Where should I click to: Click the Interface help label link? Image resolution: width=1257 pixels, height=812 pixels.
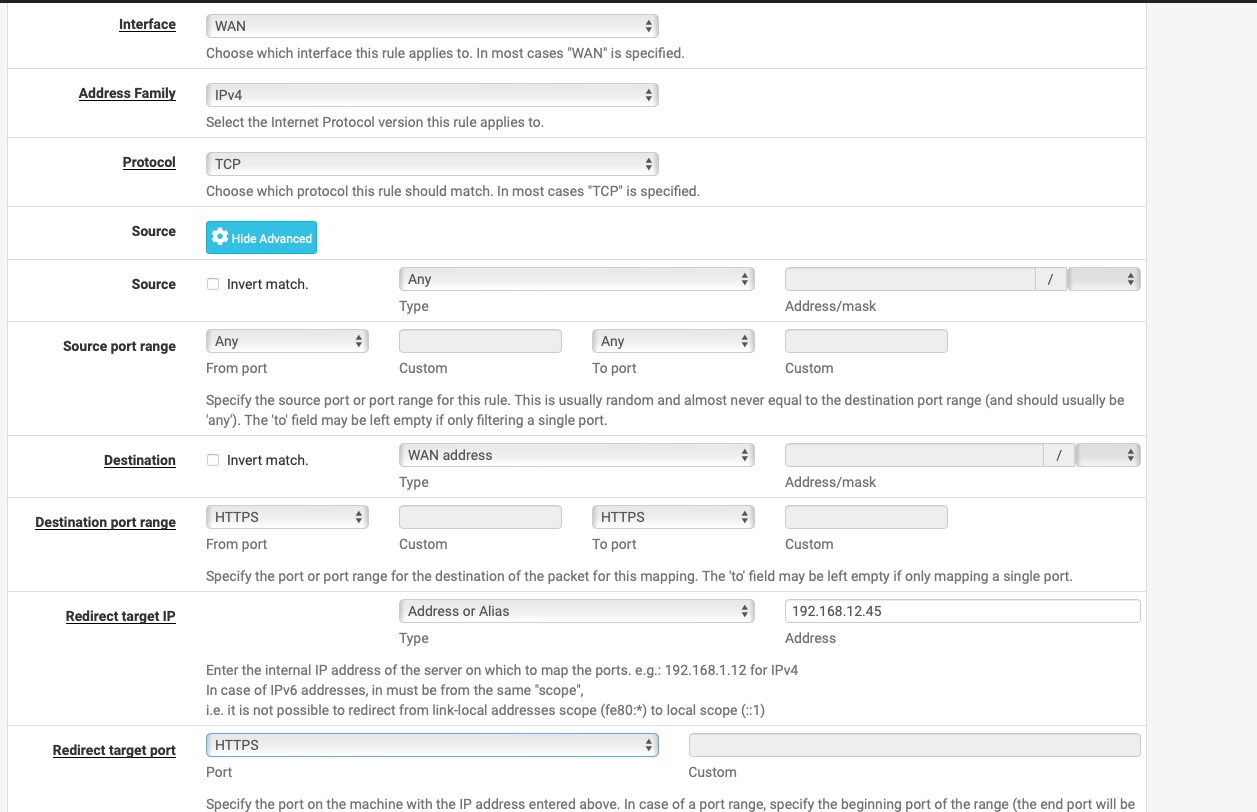147,24
